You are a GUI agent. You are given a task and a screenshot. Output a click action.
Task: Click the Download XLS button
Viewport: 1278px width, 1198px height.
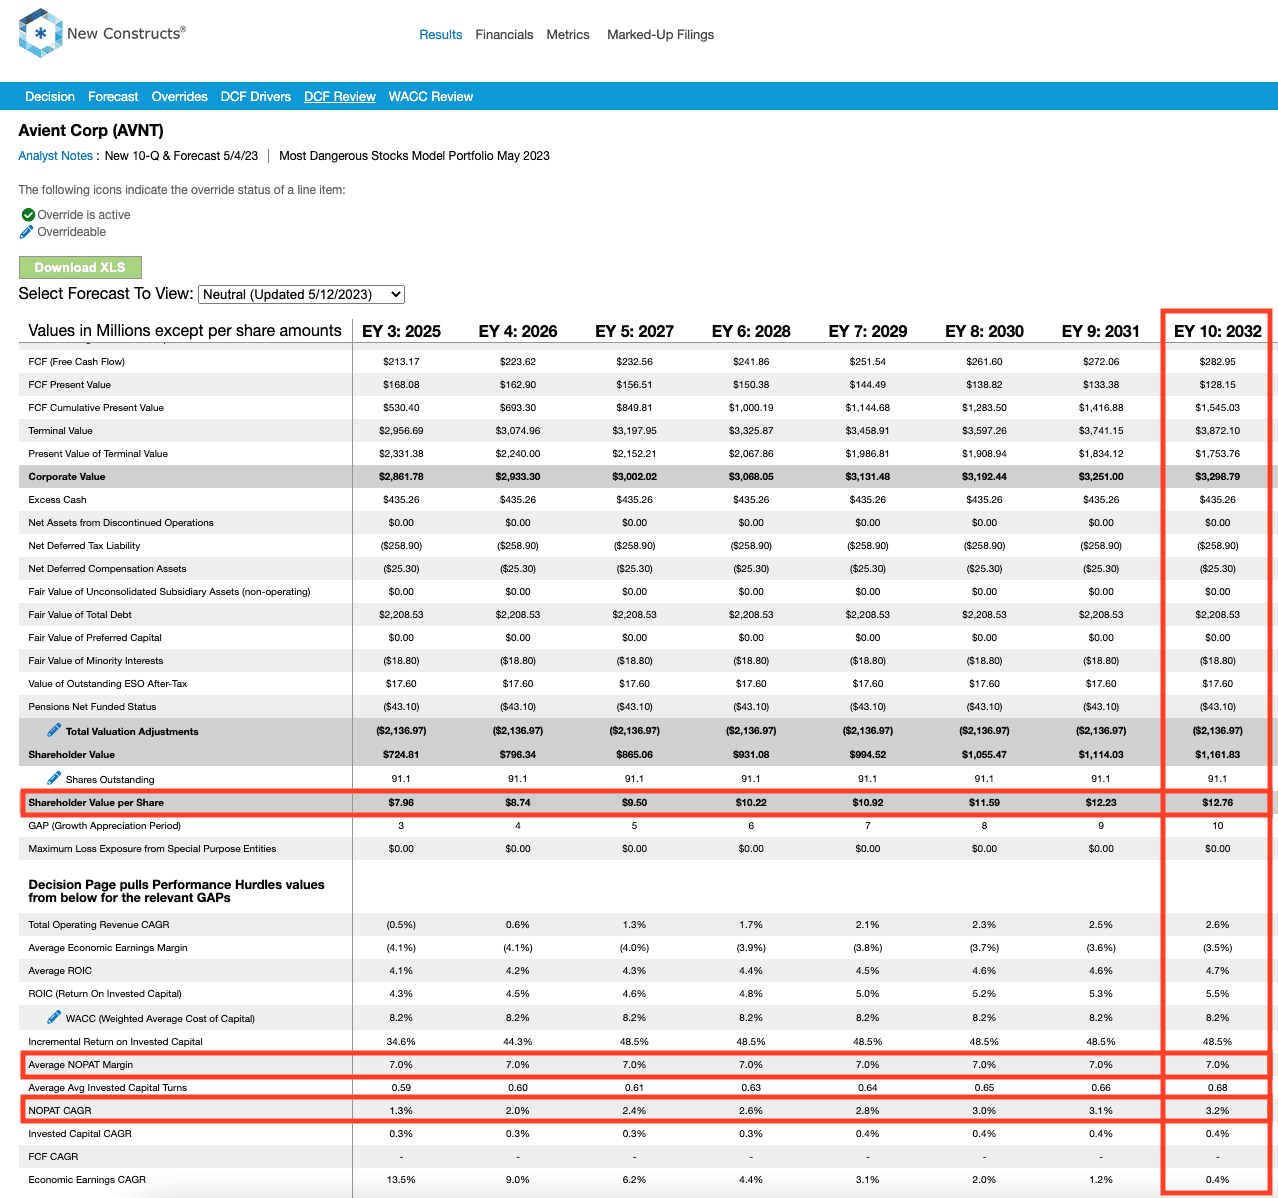80,267
